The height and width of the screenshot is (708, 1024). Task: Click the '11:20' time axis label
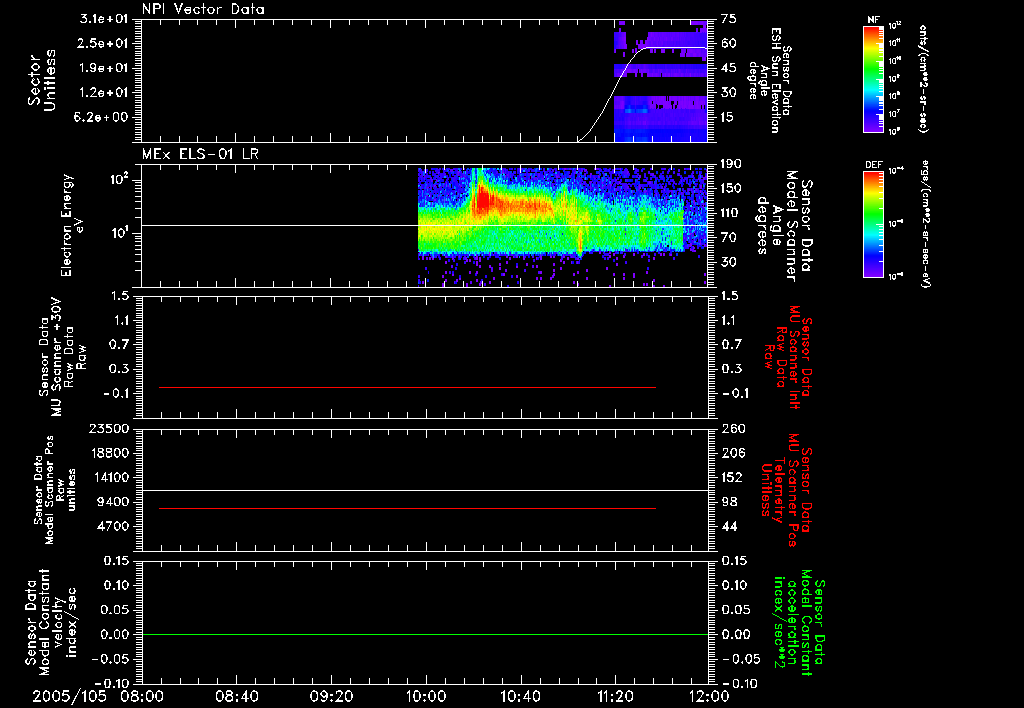[615, 697]
